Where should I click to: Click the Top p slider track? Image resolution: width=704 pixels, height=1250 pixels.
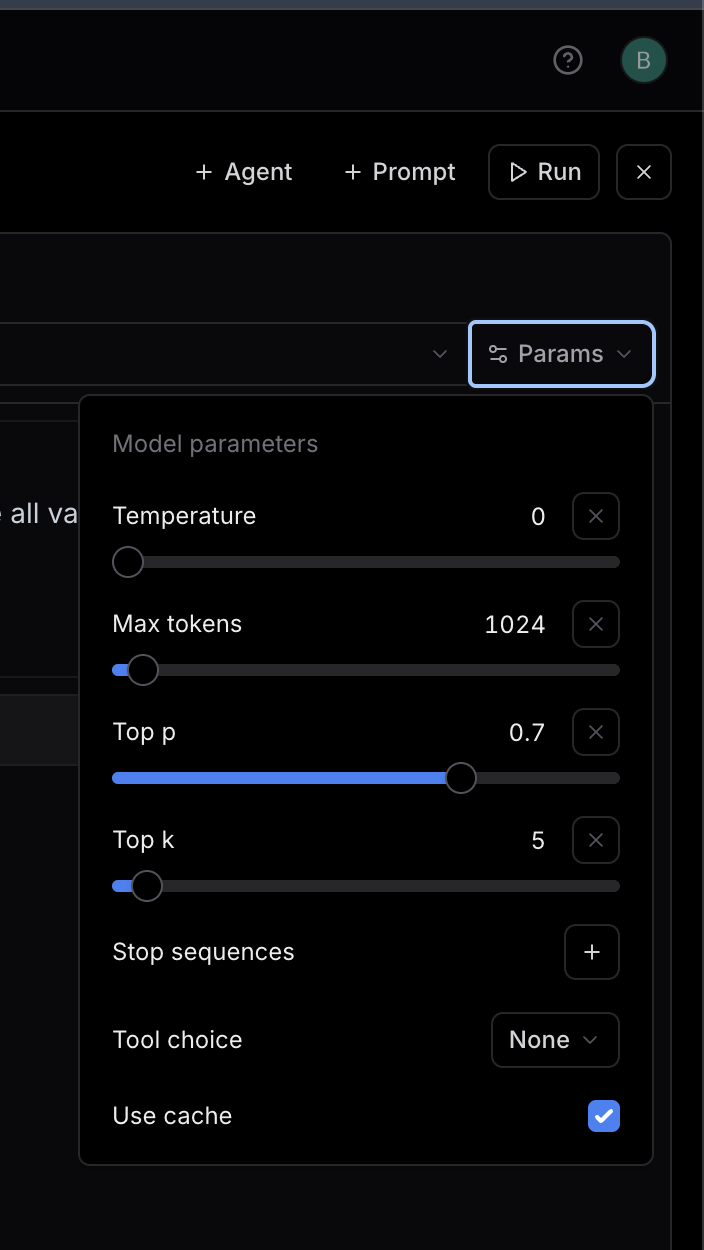click(x=366, y=778)
